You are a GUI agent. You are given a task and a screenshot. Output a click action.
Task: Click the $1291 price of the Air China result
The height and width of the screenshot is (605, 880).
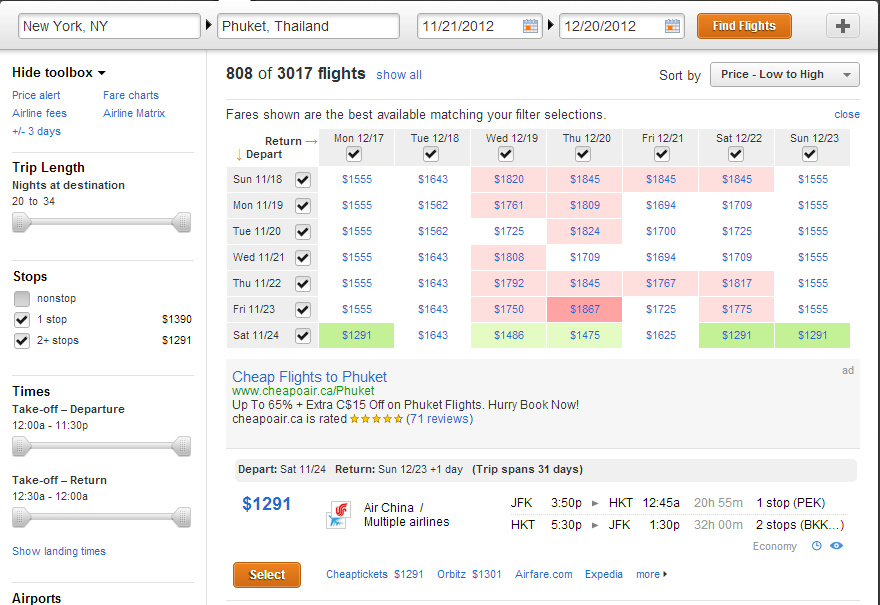pos(267,504)
